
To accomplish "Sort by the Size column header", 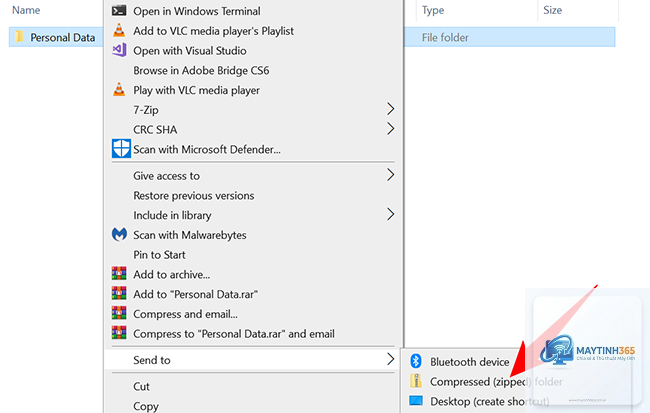I will click(553, 10).
